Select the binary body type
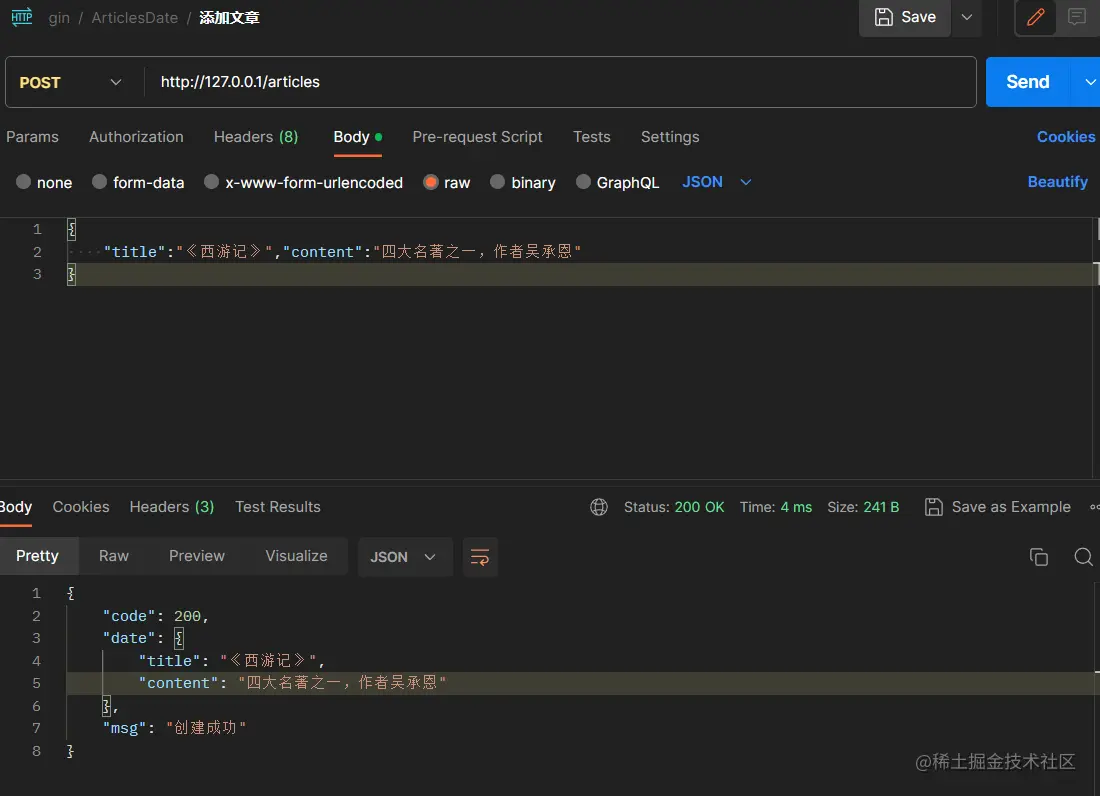This screenshot has height=796, width=1100. 522,182
